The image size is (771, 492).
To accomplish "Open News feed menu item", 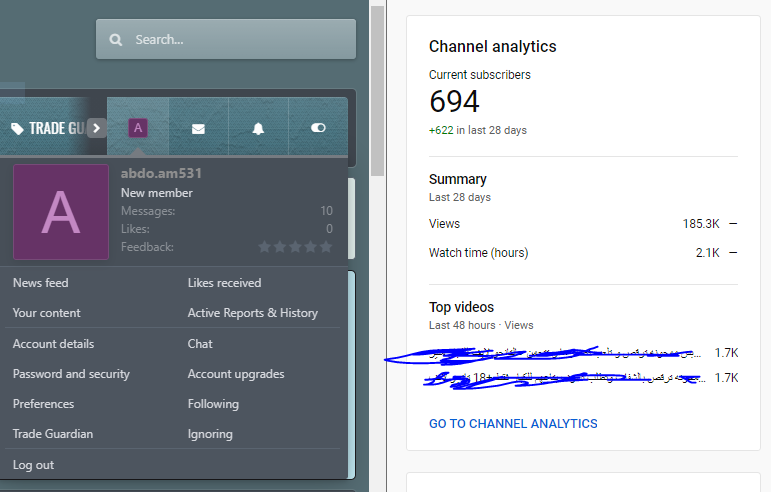I will click(41, 283).
